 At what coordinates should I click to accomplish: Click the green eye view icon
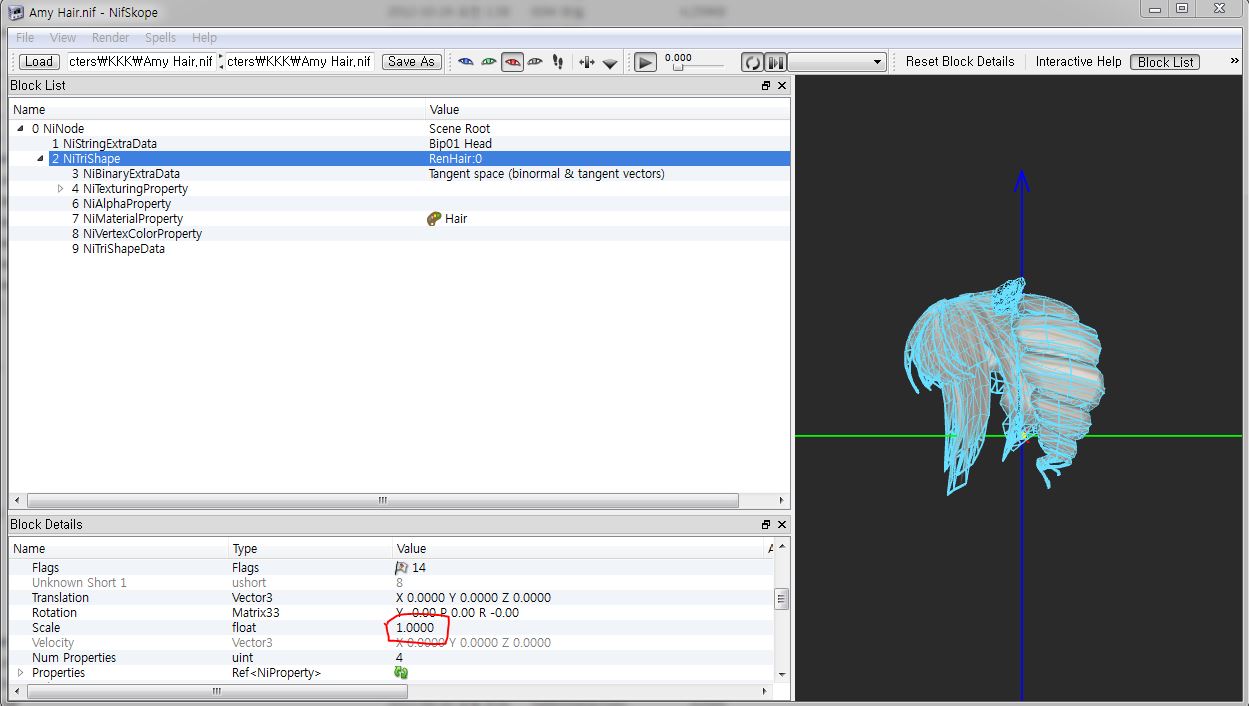489,62
